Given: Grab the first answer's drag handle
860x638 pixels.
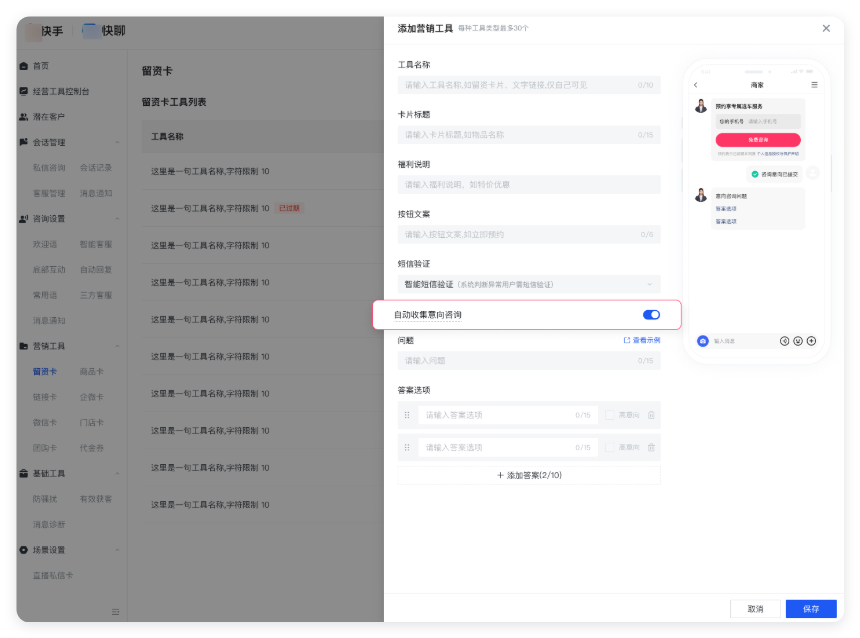Looking at the screenshot, I should [x=407, y=415].
